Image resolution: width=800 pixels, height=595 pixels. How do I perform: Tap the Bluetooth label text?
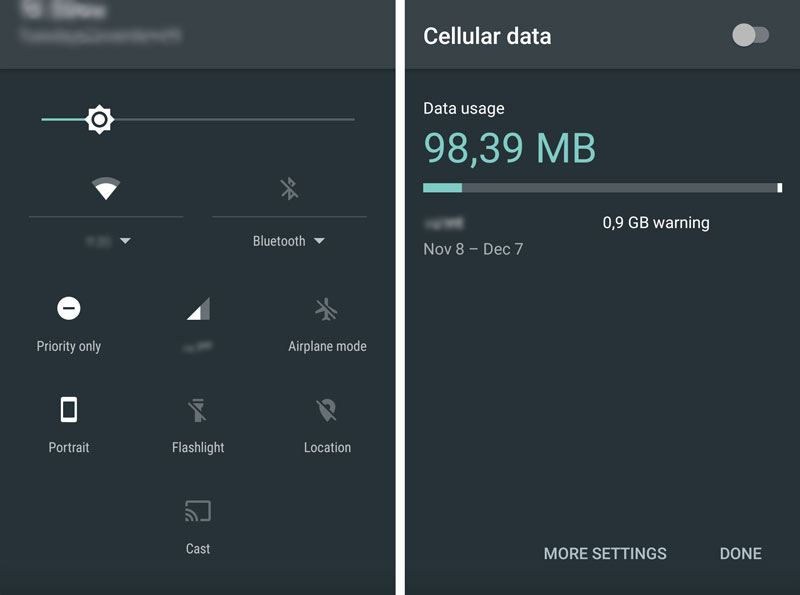tap(279, 241)
